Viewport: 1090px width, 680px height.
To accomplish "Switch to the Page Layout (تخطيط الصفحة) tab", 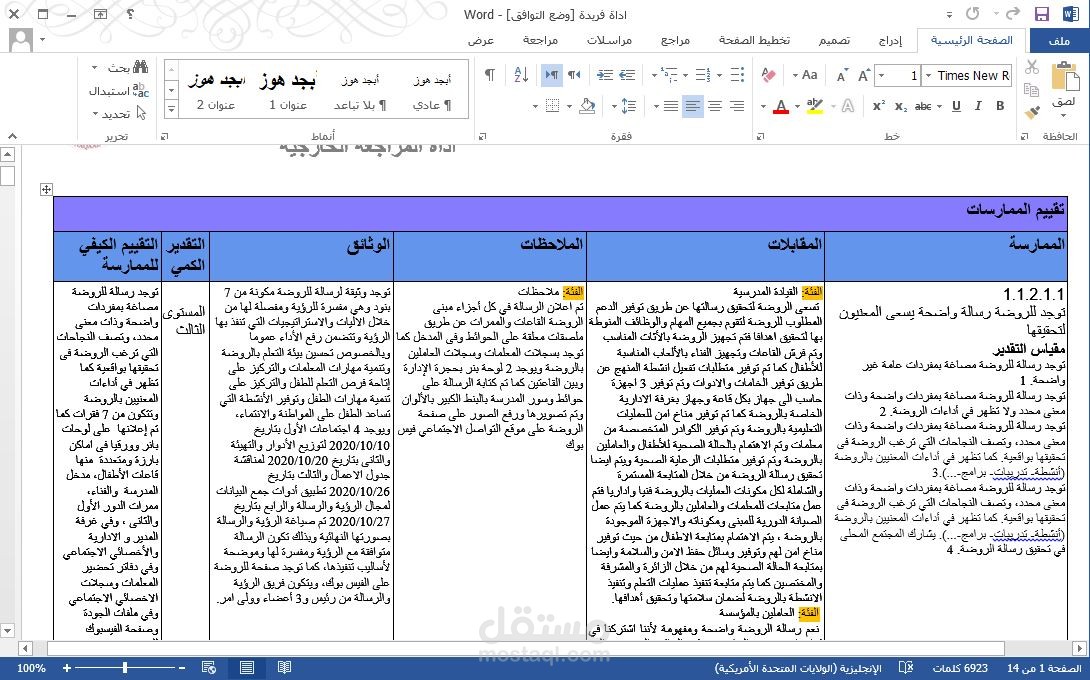I will (x=754, y=40).
